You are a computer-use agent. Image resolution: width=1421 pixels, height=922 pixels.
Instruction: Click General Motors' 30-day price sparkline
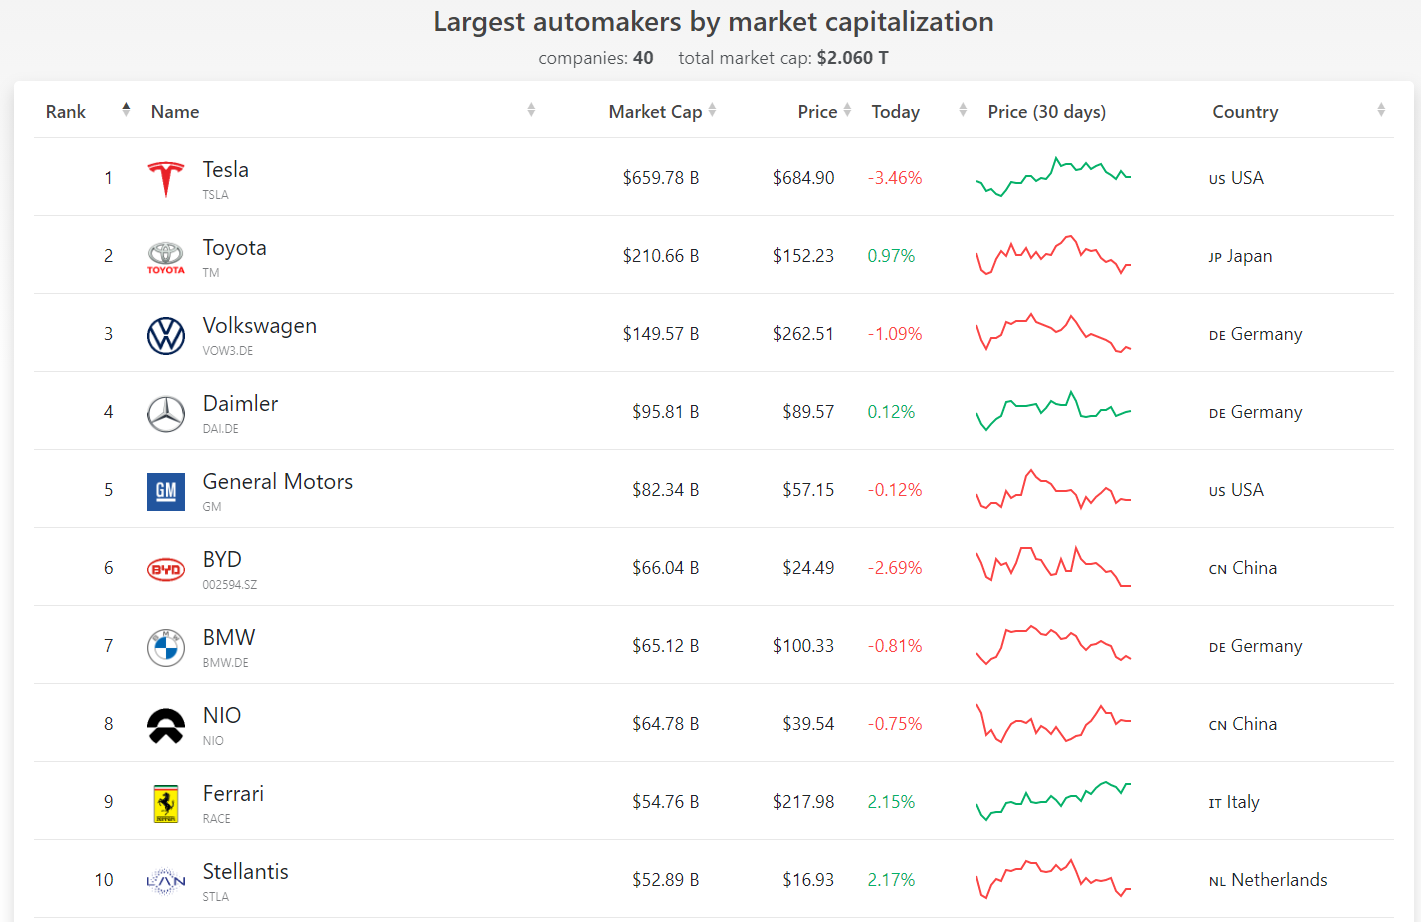click(x=1054, y=489)
